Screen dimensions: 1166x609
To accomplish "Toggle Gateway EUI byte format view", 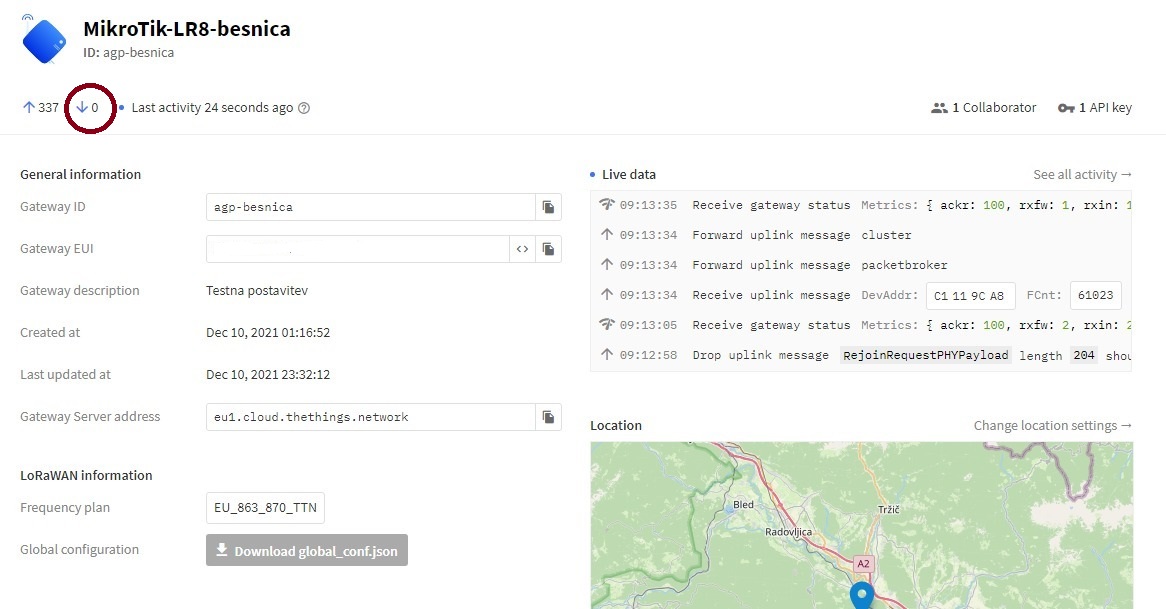I will point(522,249).
